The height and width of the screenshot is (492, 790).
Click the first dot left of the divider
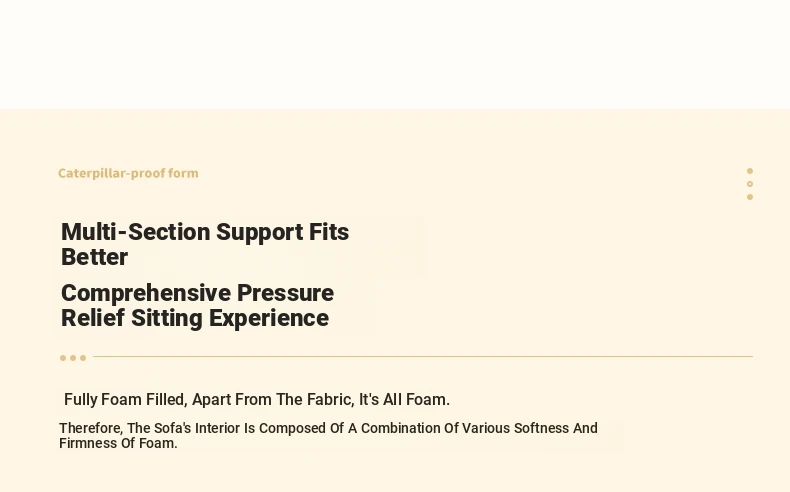(63, 358)
